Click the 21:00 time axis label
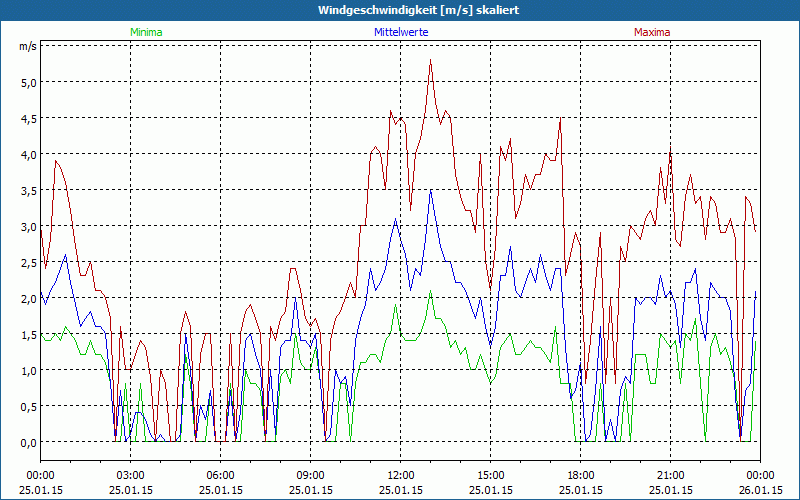The height and width of the screenshot is (500, 800). pyautogui.click(x=670, y=476)
